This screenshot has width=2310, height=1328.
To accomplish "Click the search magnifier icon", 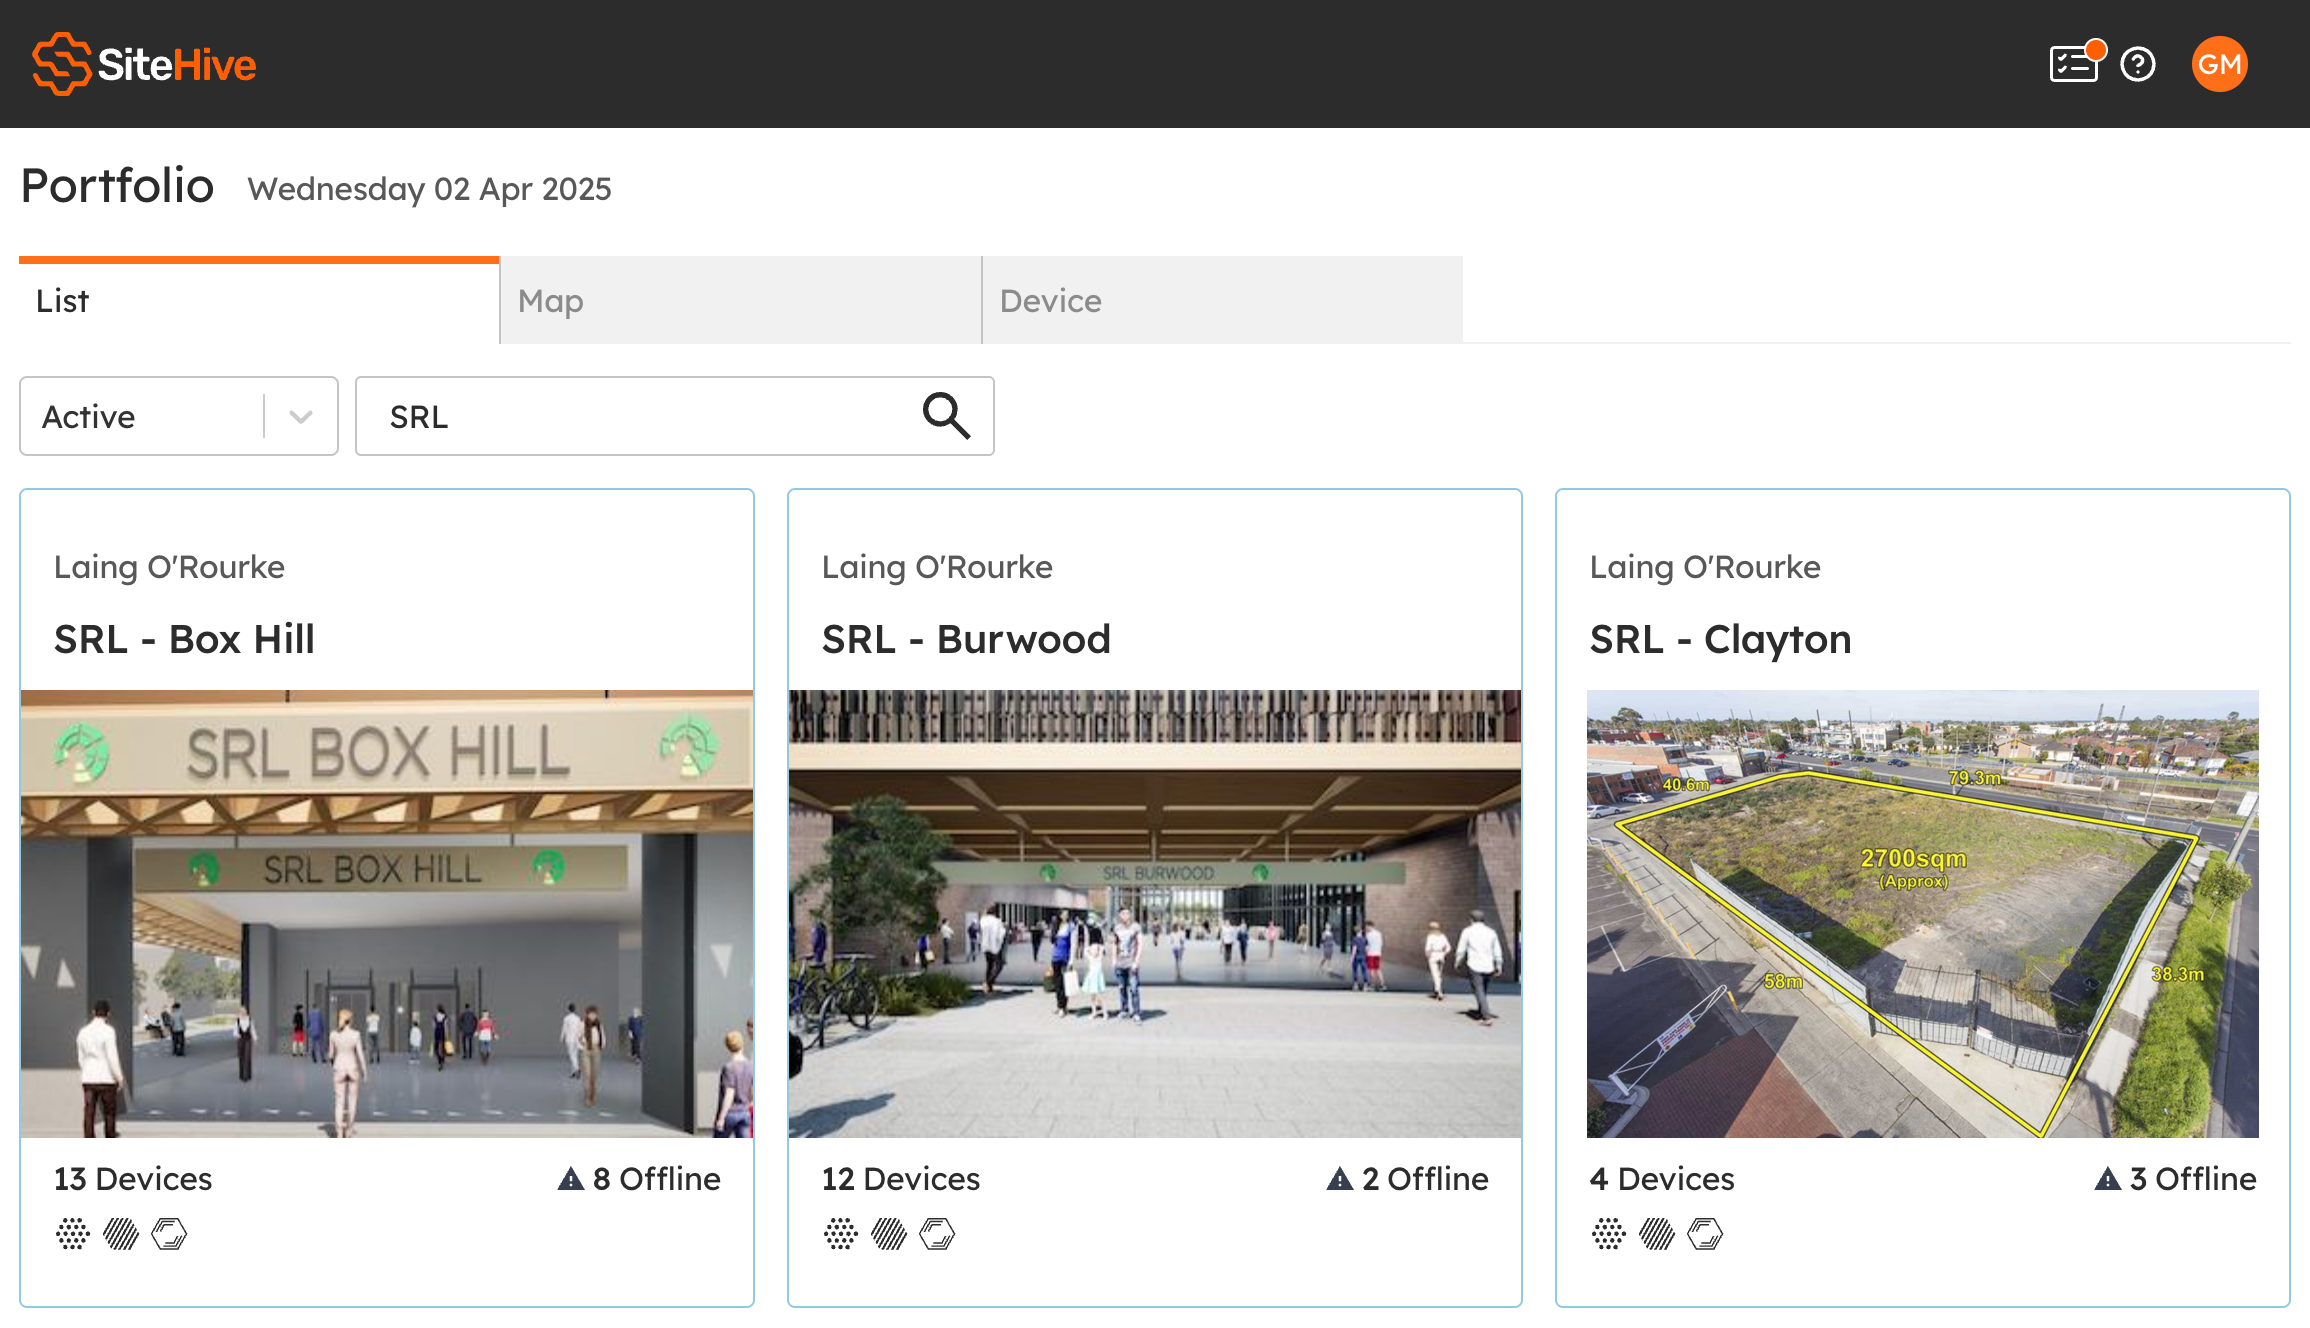I will click(x=945, y=416).
